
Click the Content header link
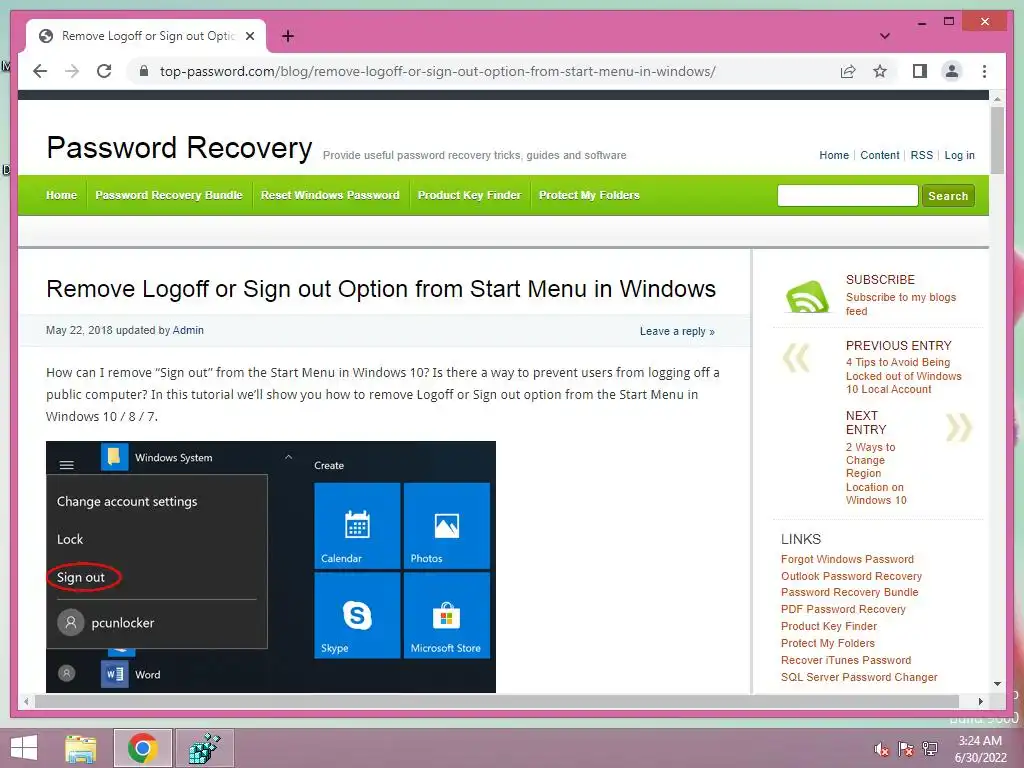tap(880, 155)
